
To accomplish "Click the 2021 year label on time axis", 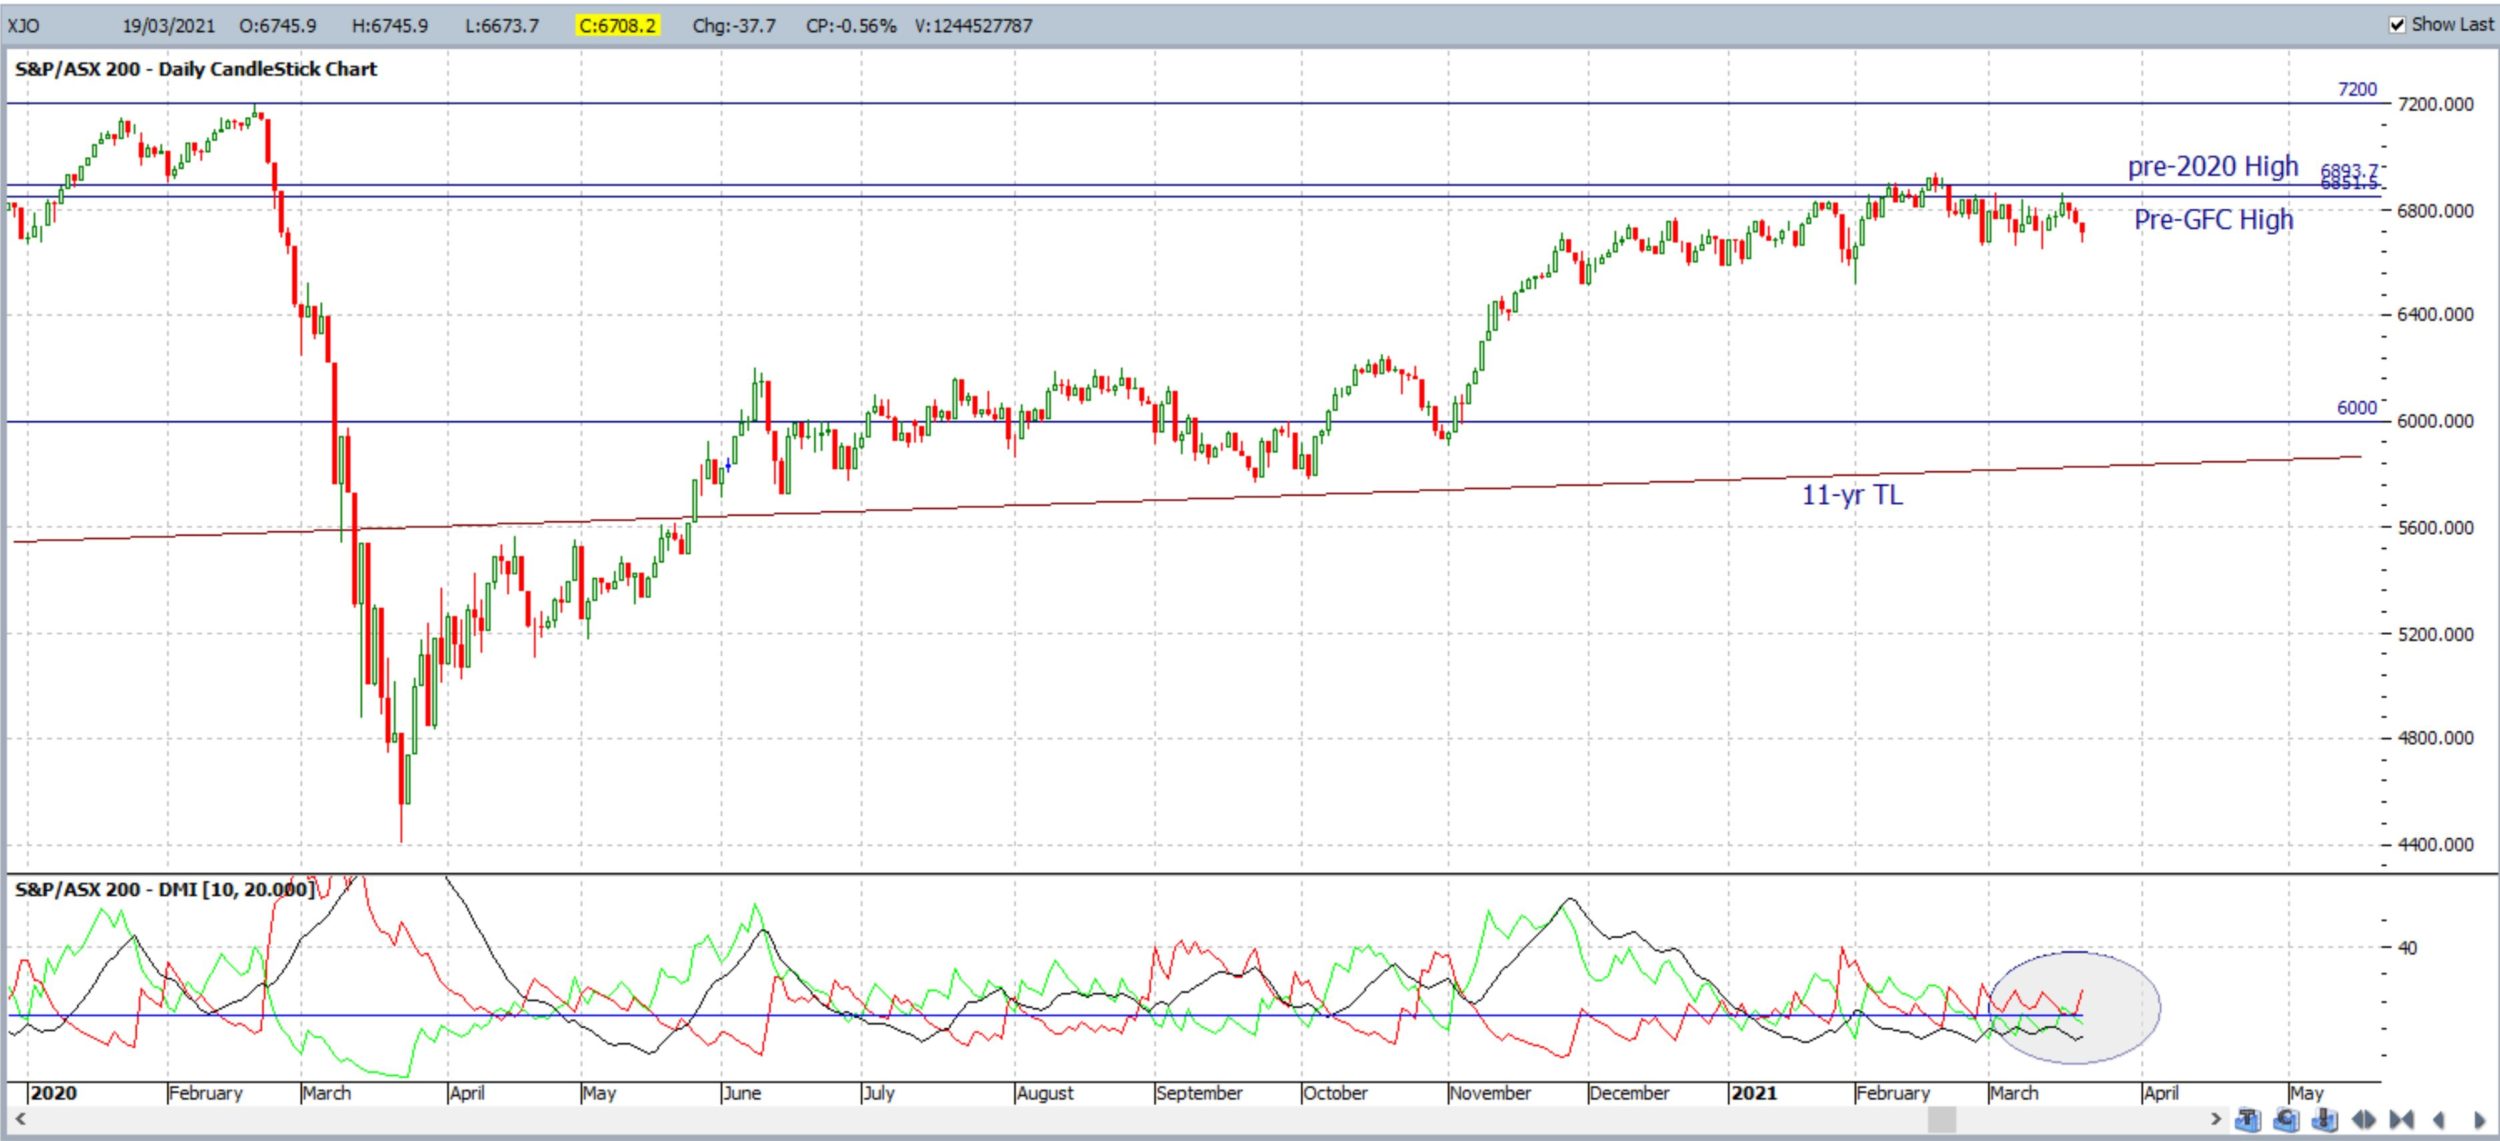I will tap(1754, 1093).
